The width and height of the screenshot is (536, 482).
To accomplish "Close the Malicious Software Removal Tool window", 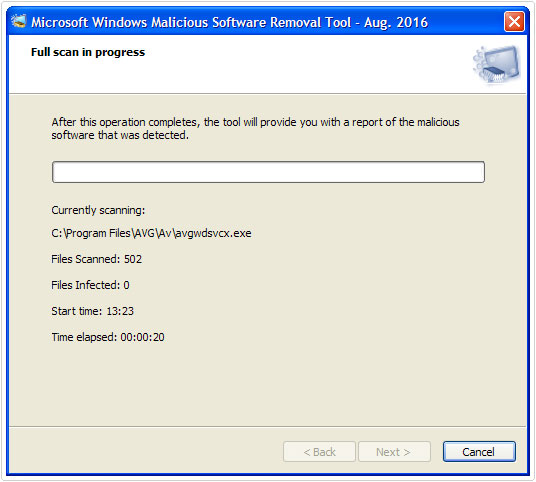I will pos(514,22).
